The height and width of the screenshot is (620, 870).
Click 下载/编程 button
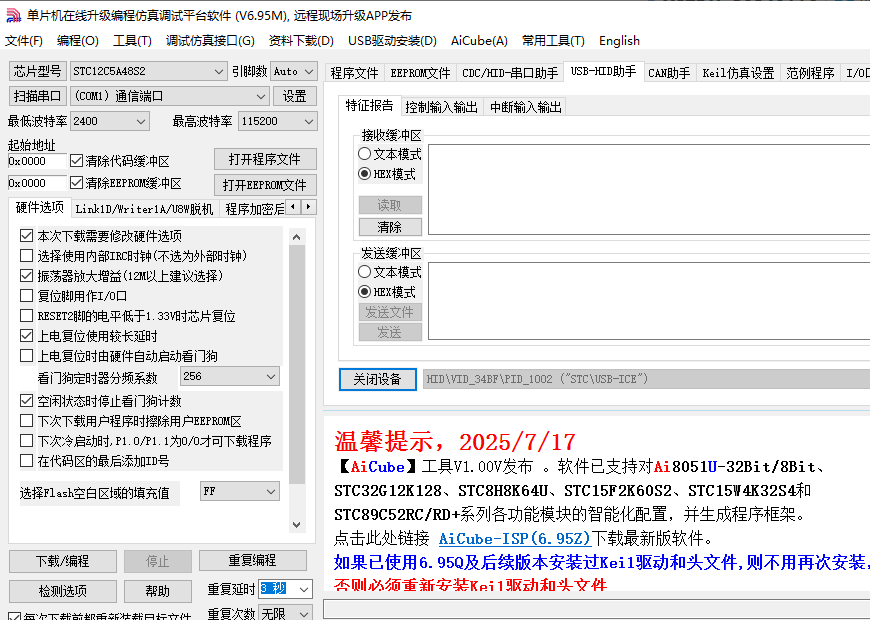(63, 561)
